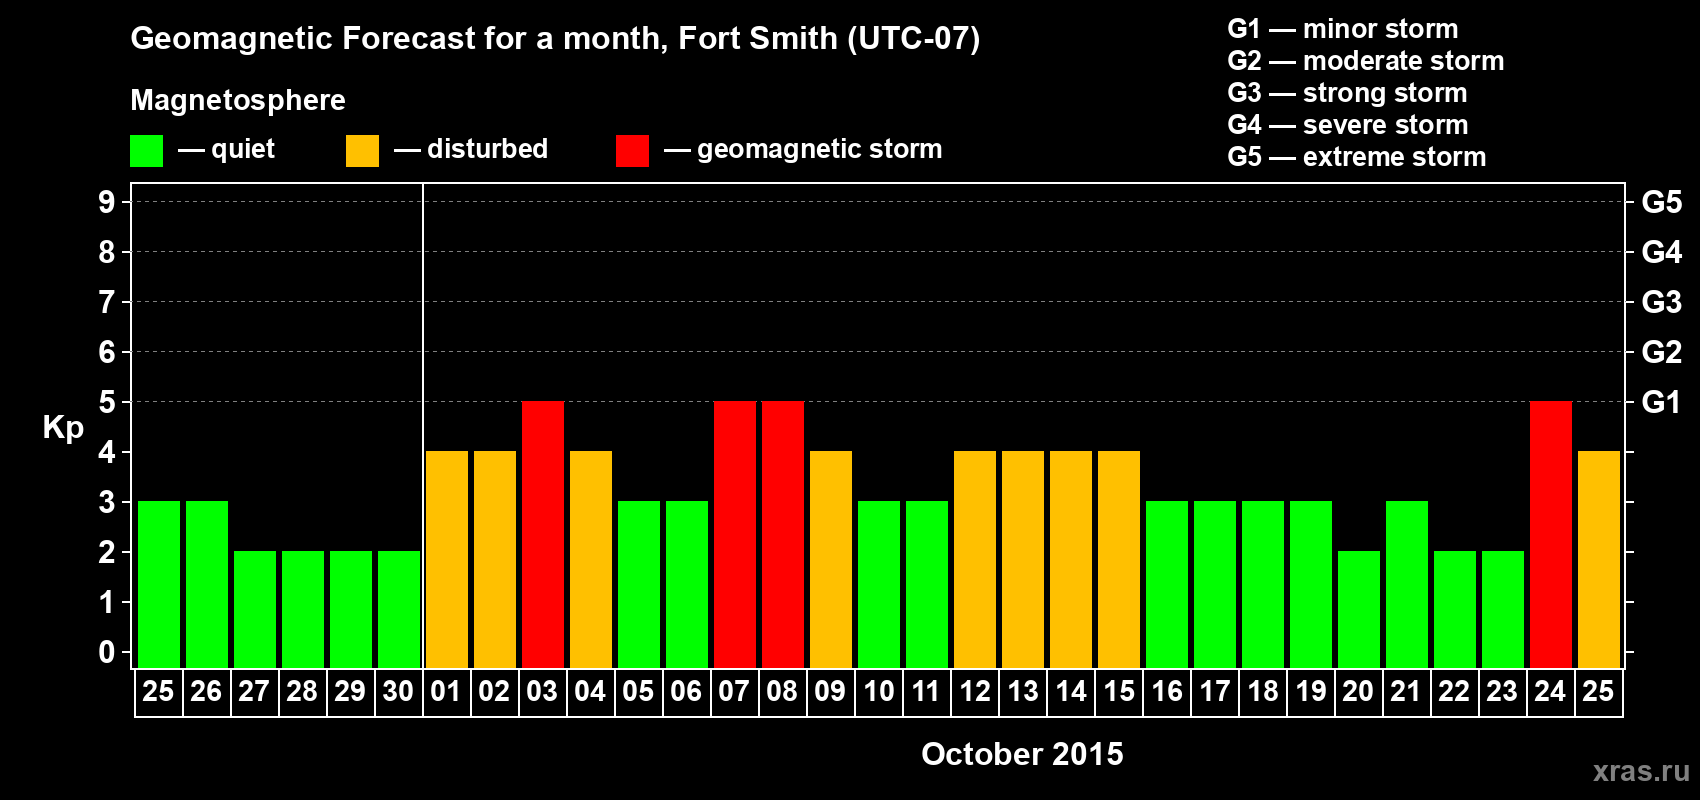Click the date cell 22

1454,692
